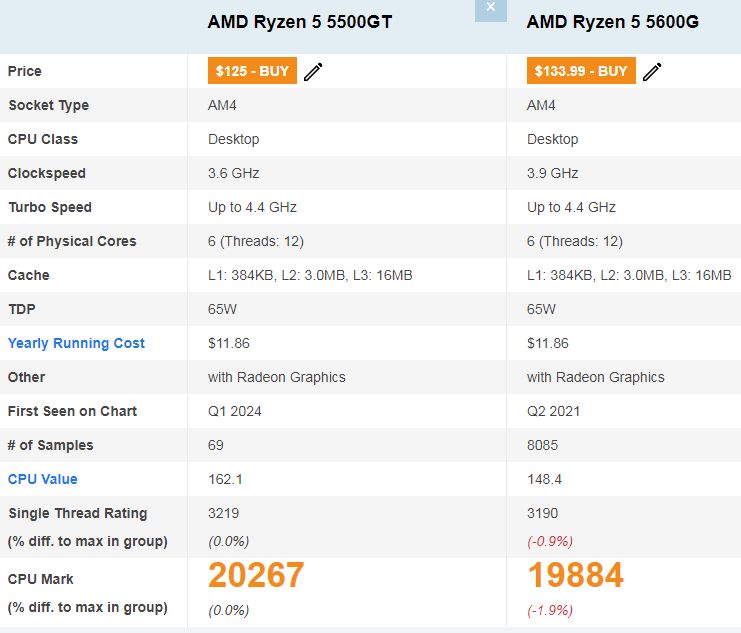Click the 3.6 GHz clockspeed value
741x633 pixels.
pos(233,173)
